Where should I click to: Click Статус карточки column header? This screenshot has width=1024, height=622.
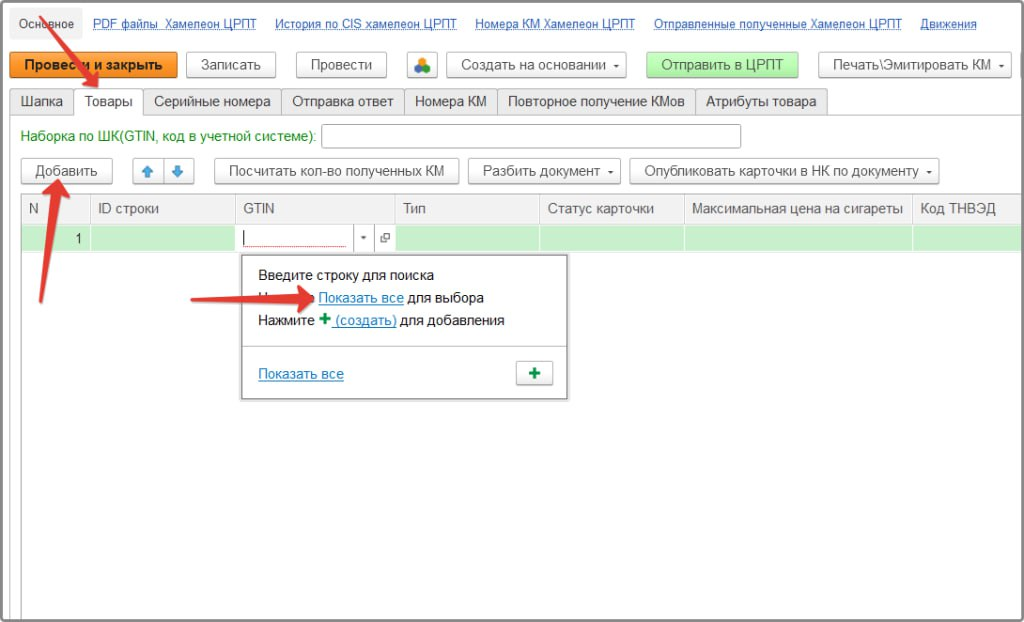coord(612,209)
